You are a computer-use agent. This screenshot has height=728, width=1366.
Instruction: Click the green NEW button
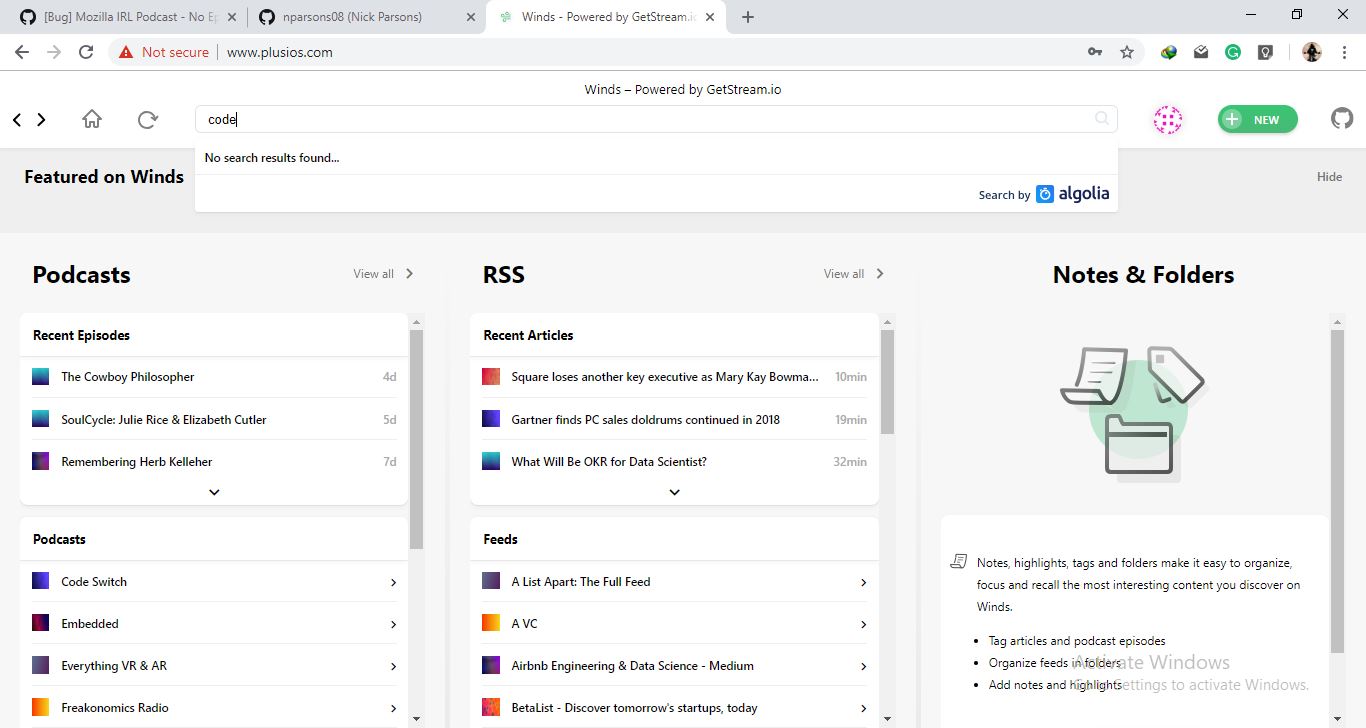pos(1257,119)
